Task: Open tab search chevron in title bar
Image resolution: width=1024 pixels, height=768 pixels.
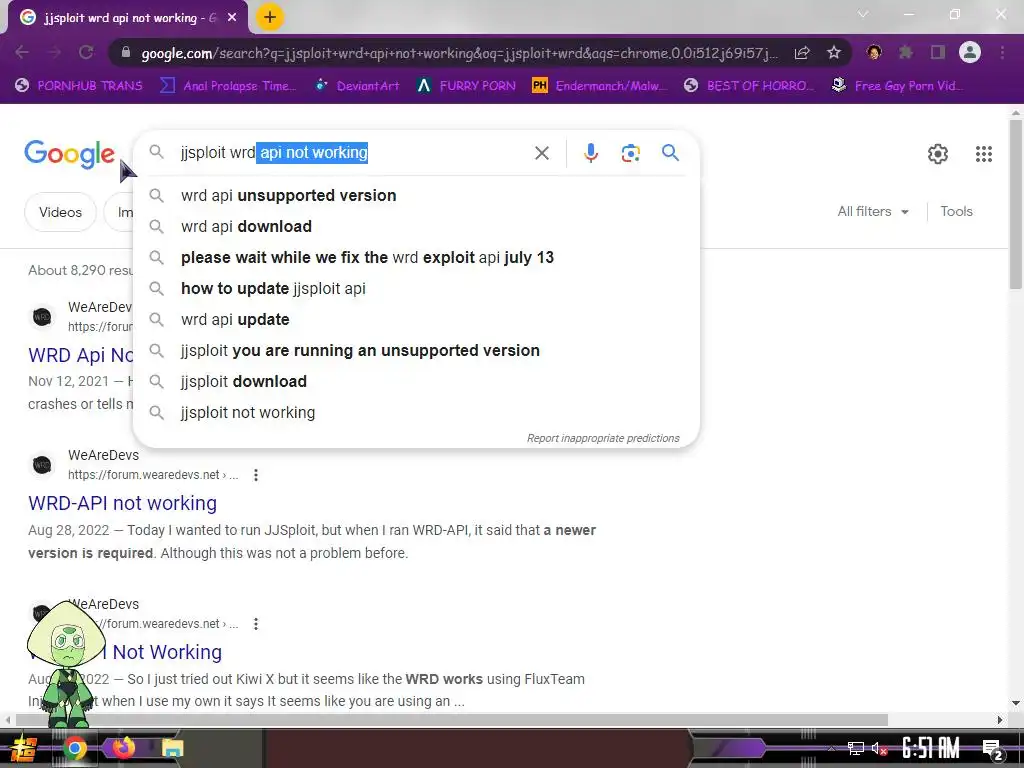Action: [x=863, y=14]
